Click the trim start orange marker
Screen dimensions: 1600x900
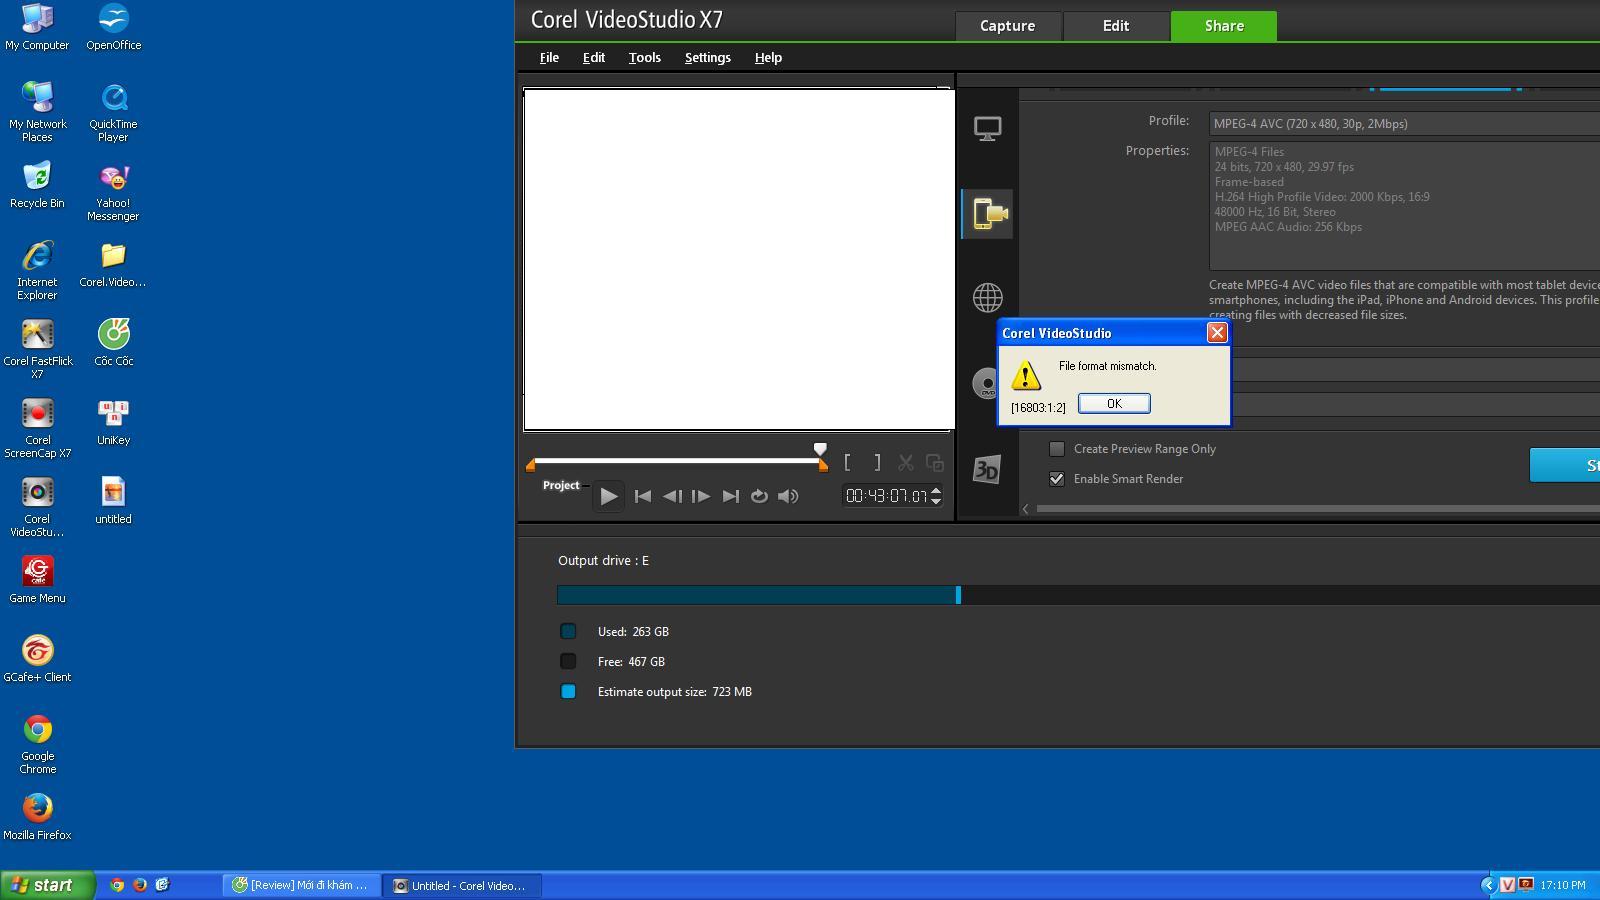point(531,465)
